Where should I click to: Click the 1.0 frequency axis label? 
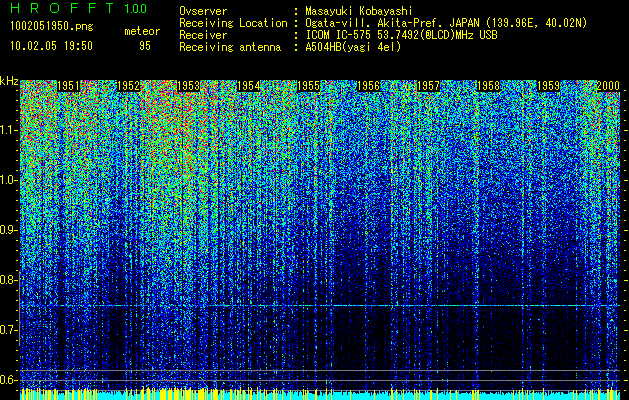8,180
